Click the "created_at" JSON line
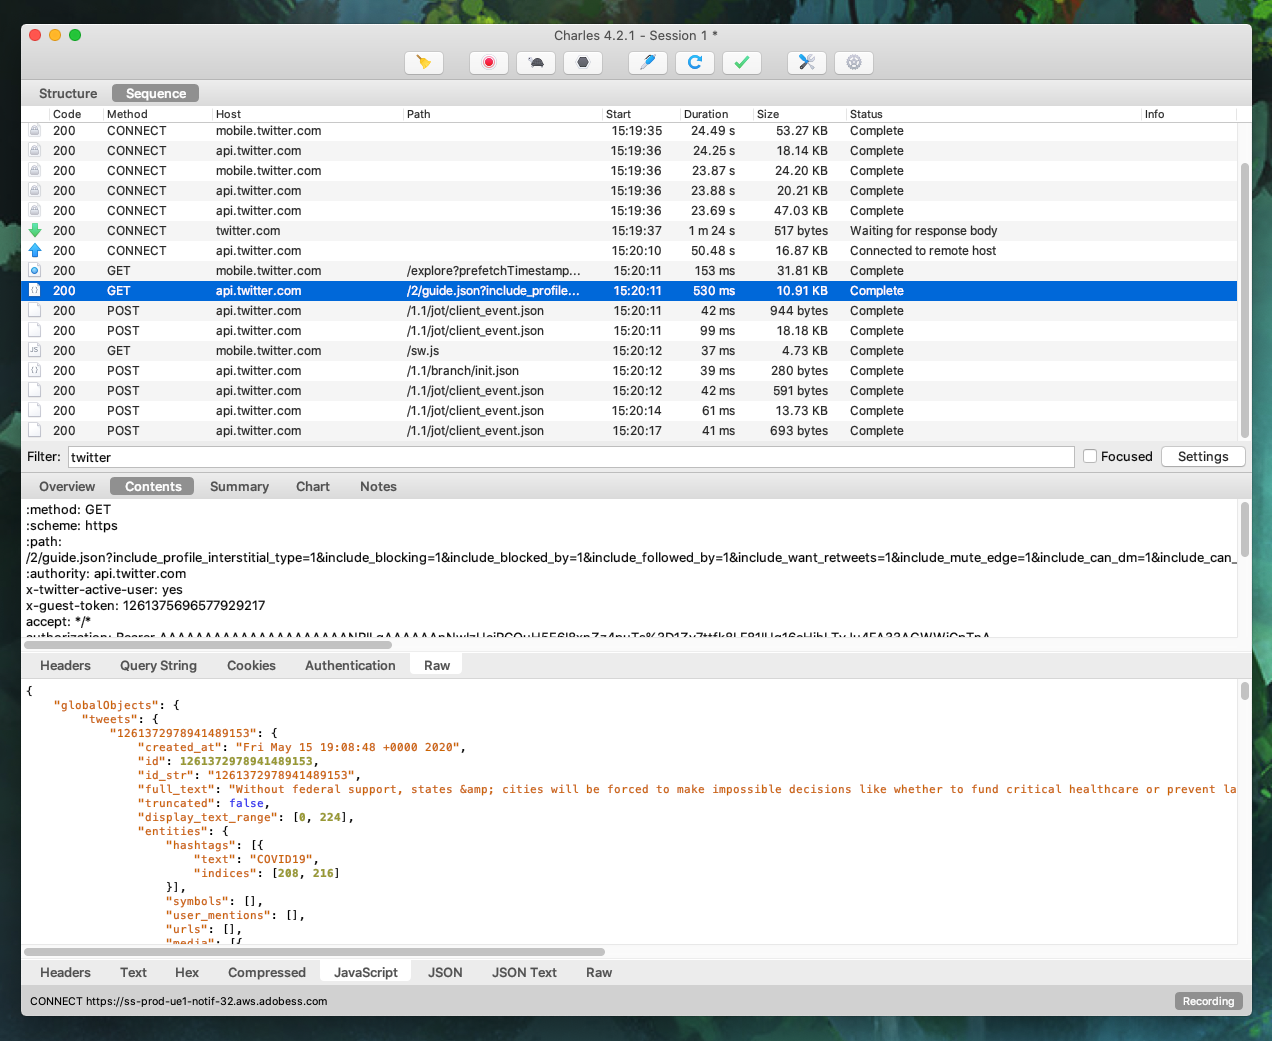 coord(301,747)
